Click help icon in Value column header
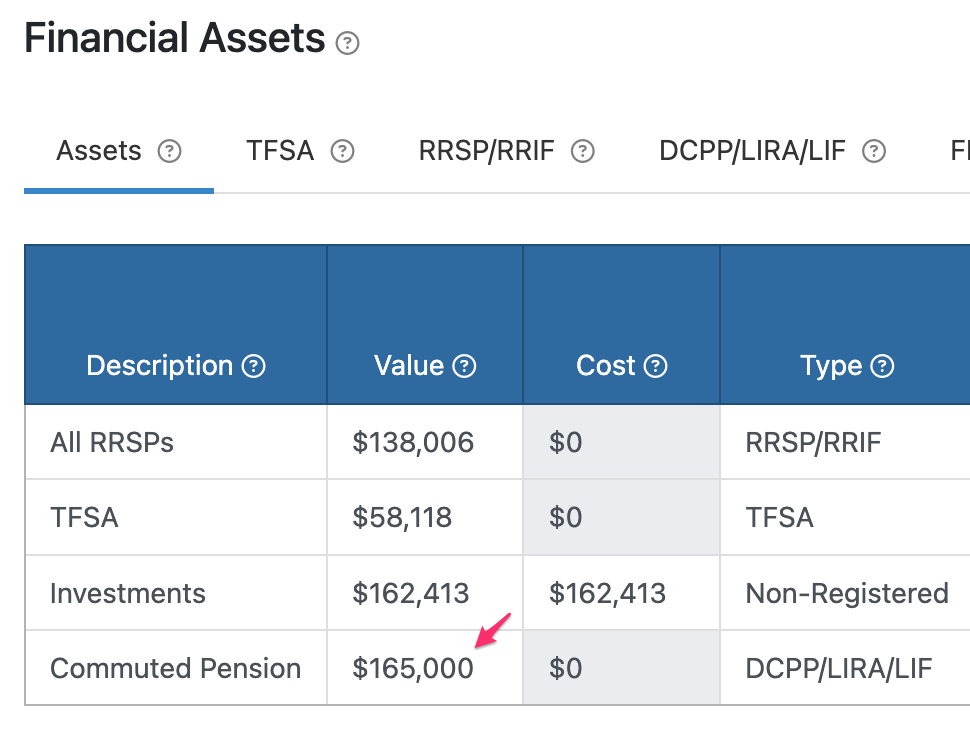The width and height of the screenshot is (970, 748). (464, 367)
